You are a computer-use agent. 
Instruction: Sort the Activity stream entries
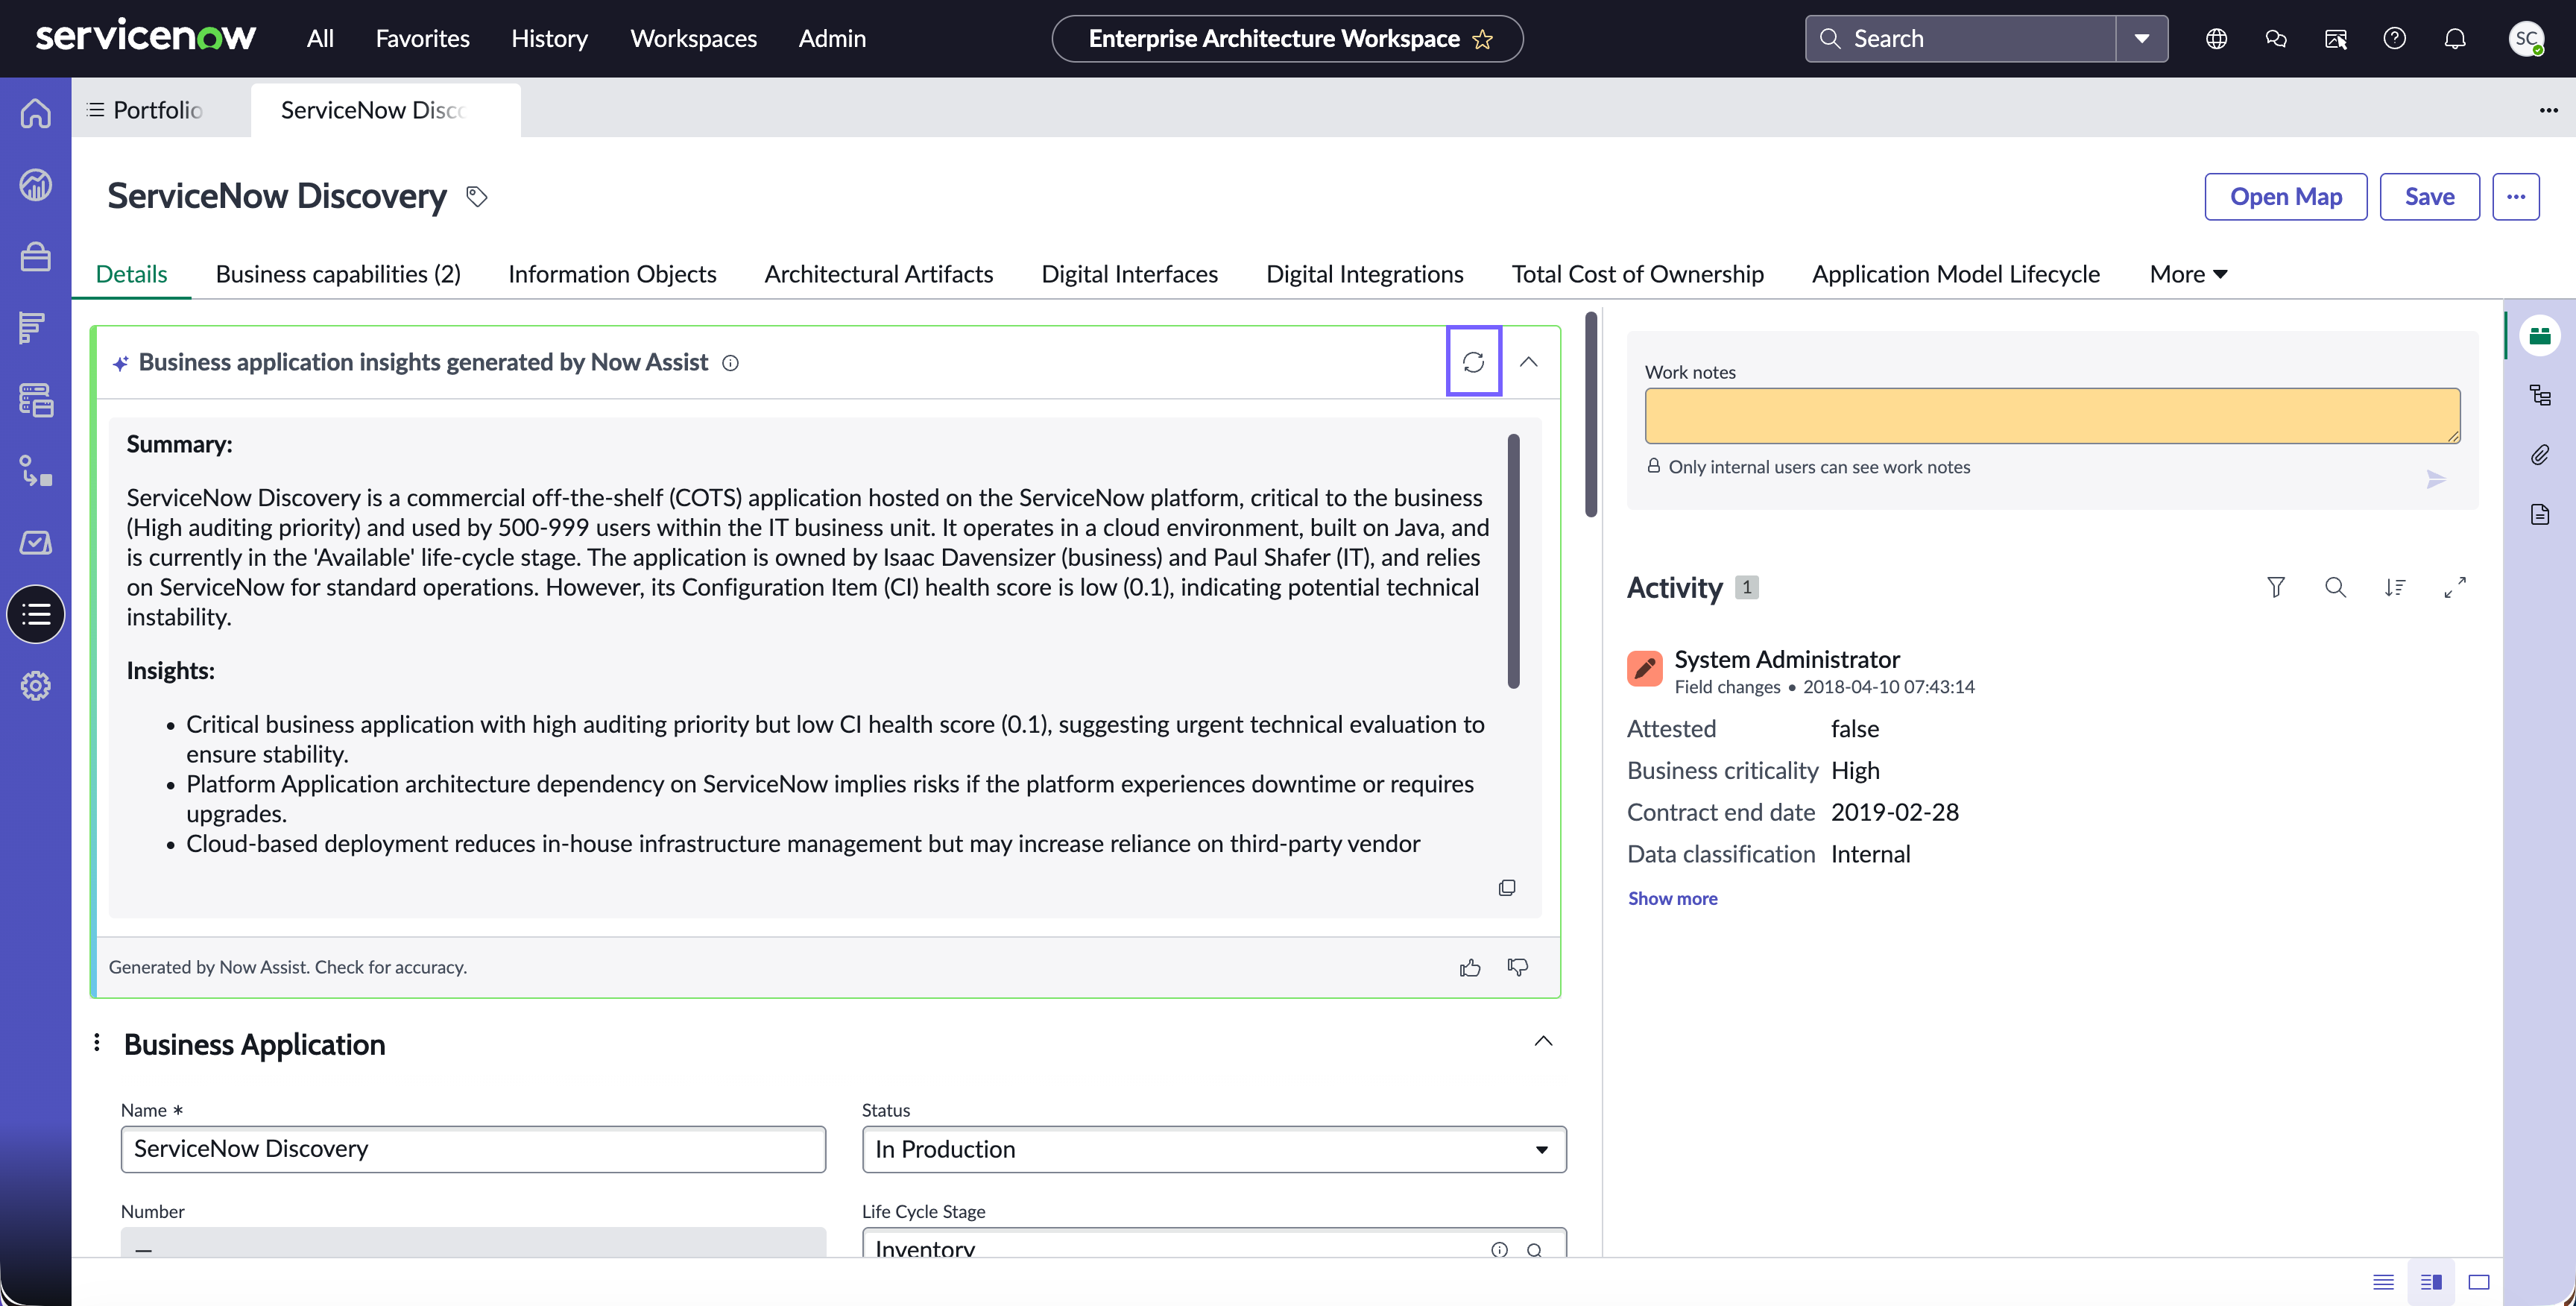2395,587
